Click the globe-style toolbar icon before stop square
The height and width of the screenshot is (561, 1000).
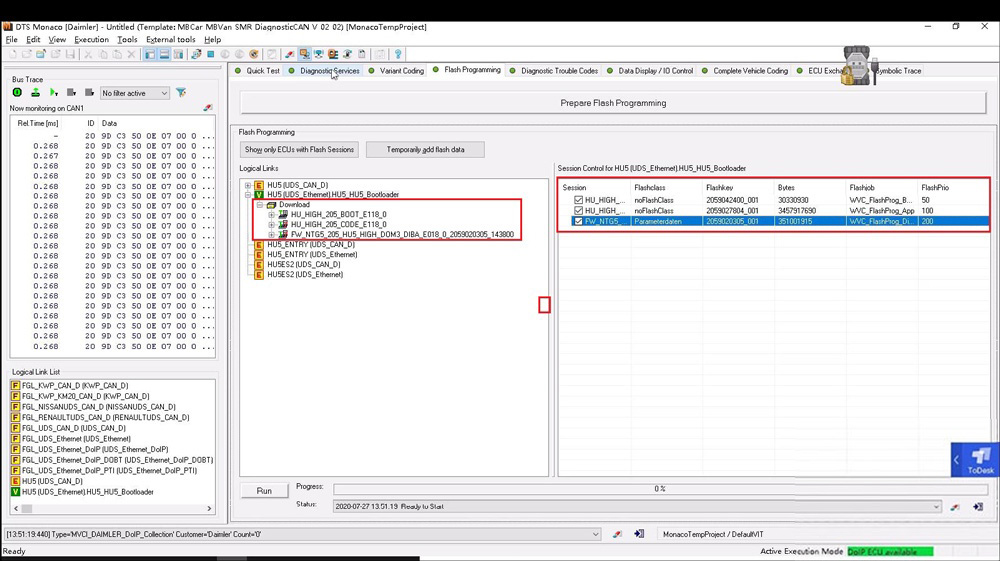196,54
